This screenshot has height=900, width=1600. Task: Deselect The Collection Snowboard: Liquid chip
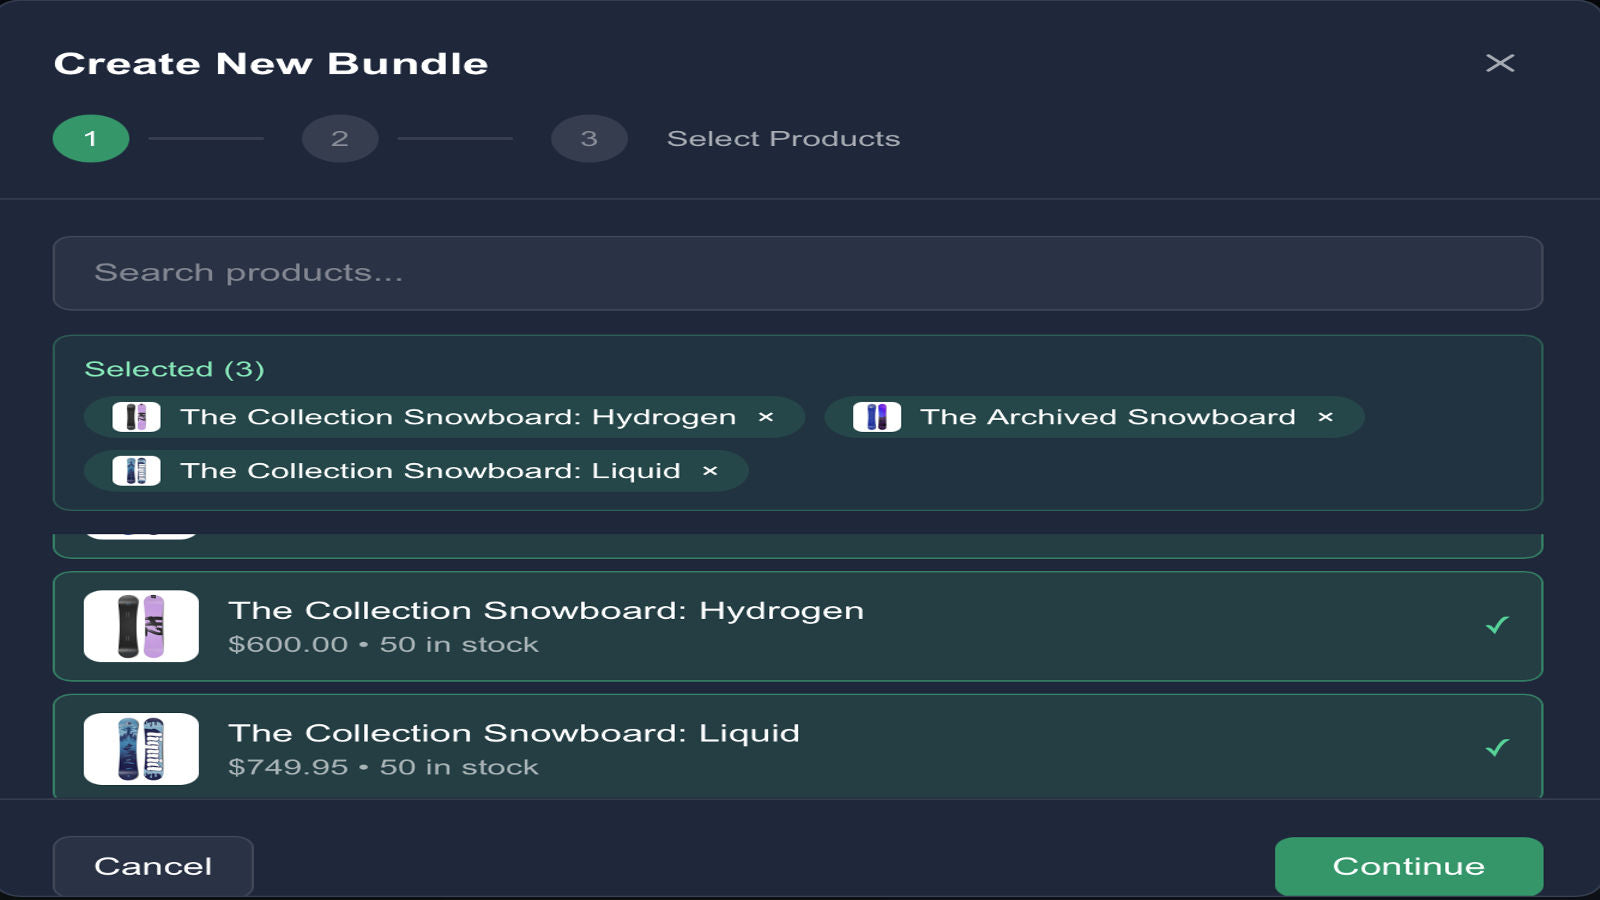pos(711,470)
